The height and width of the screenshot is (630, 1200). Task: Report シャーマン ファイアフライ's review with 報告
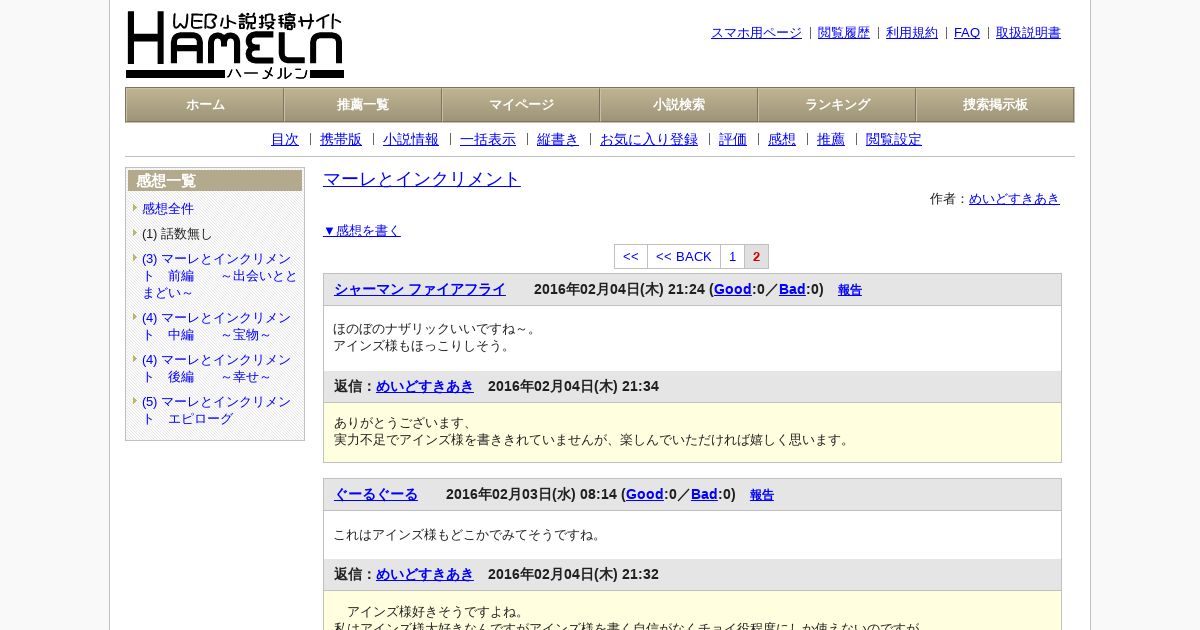[850, 290]
